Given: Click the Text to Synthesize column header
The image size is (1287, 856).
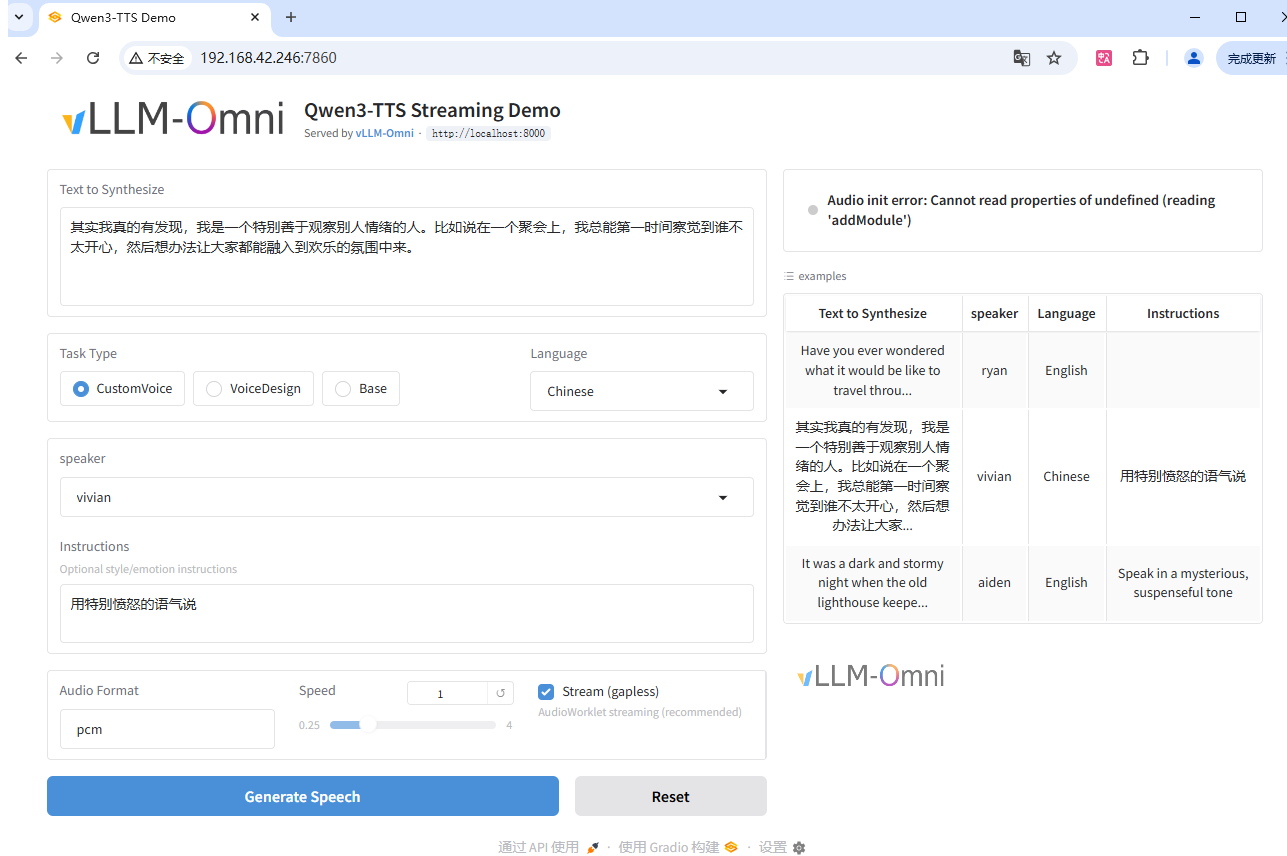Looking at the screenshot, I should [873, 313].
